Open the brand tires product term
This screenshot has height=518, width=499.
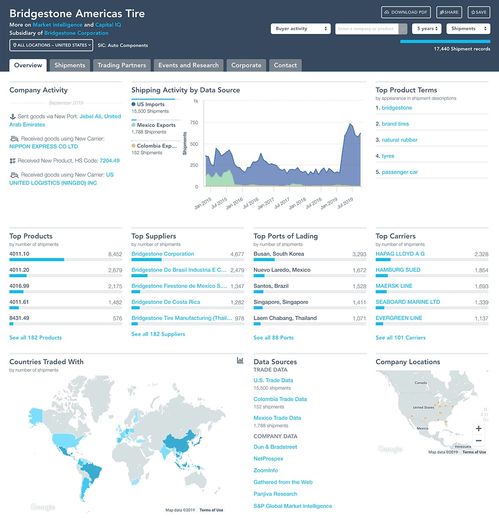395,124
